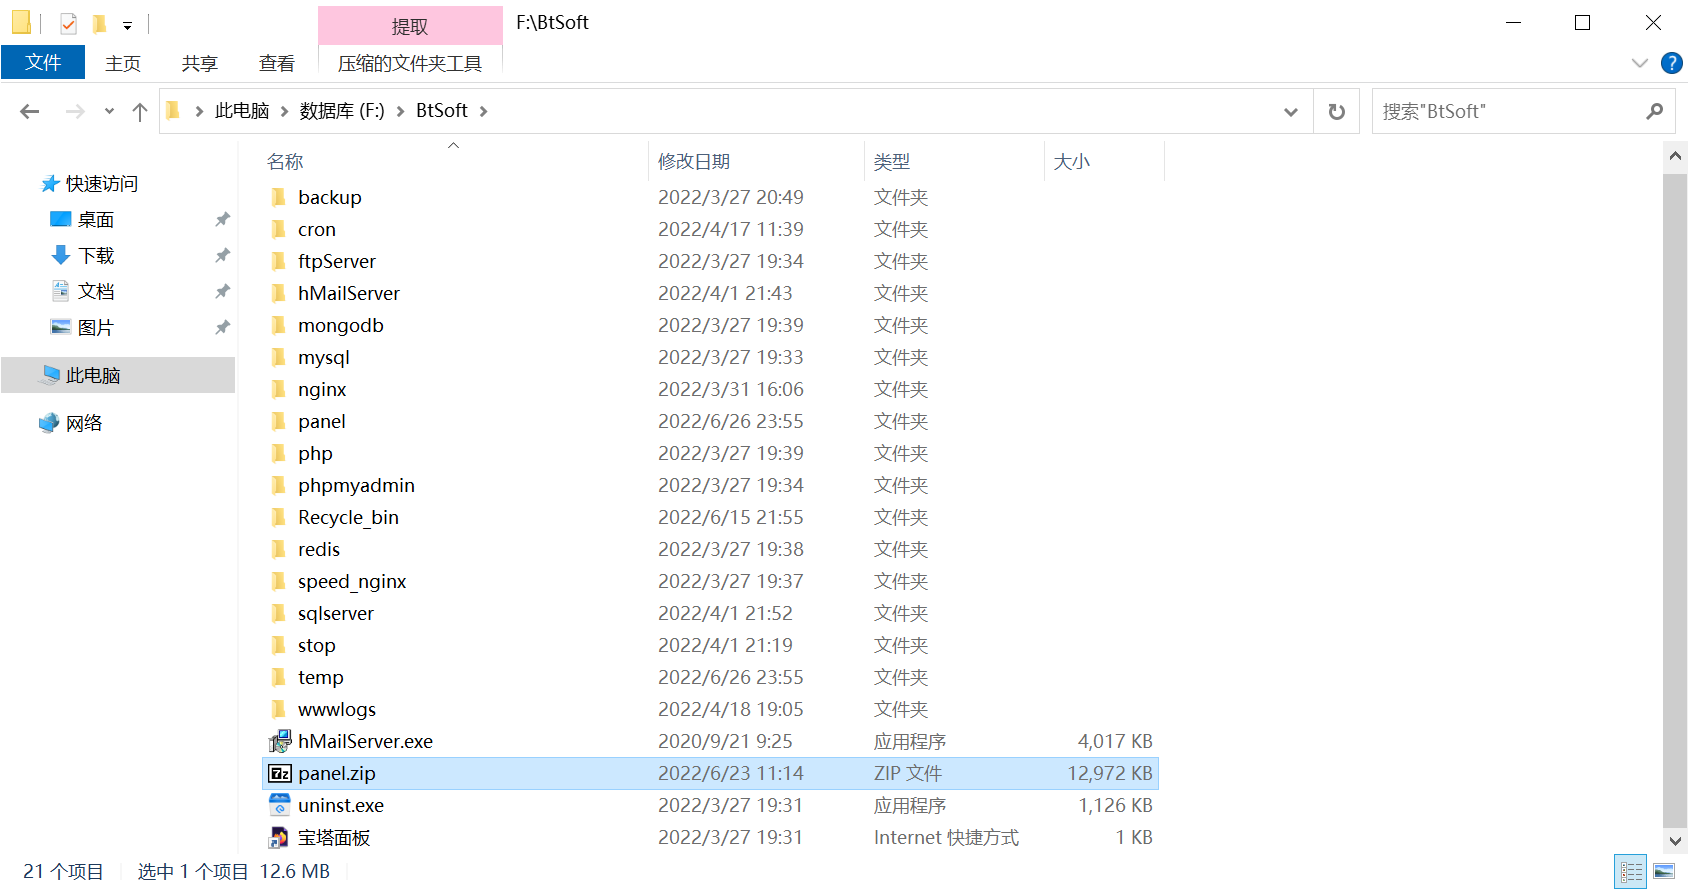
Task: Open the 压缩的文件夹工具 tab
Action: (410, 63)
